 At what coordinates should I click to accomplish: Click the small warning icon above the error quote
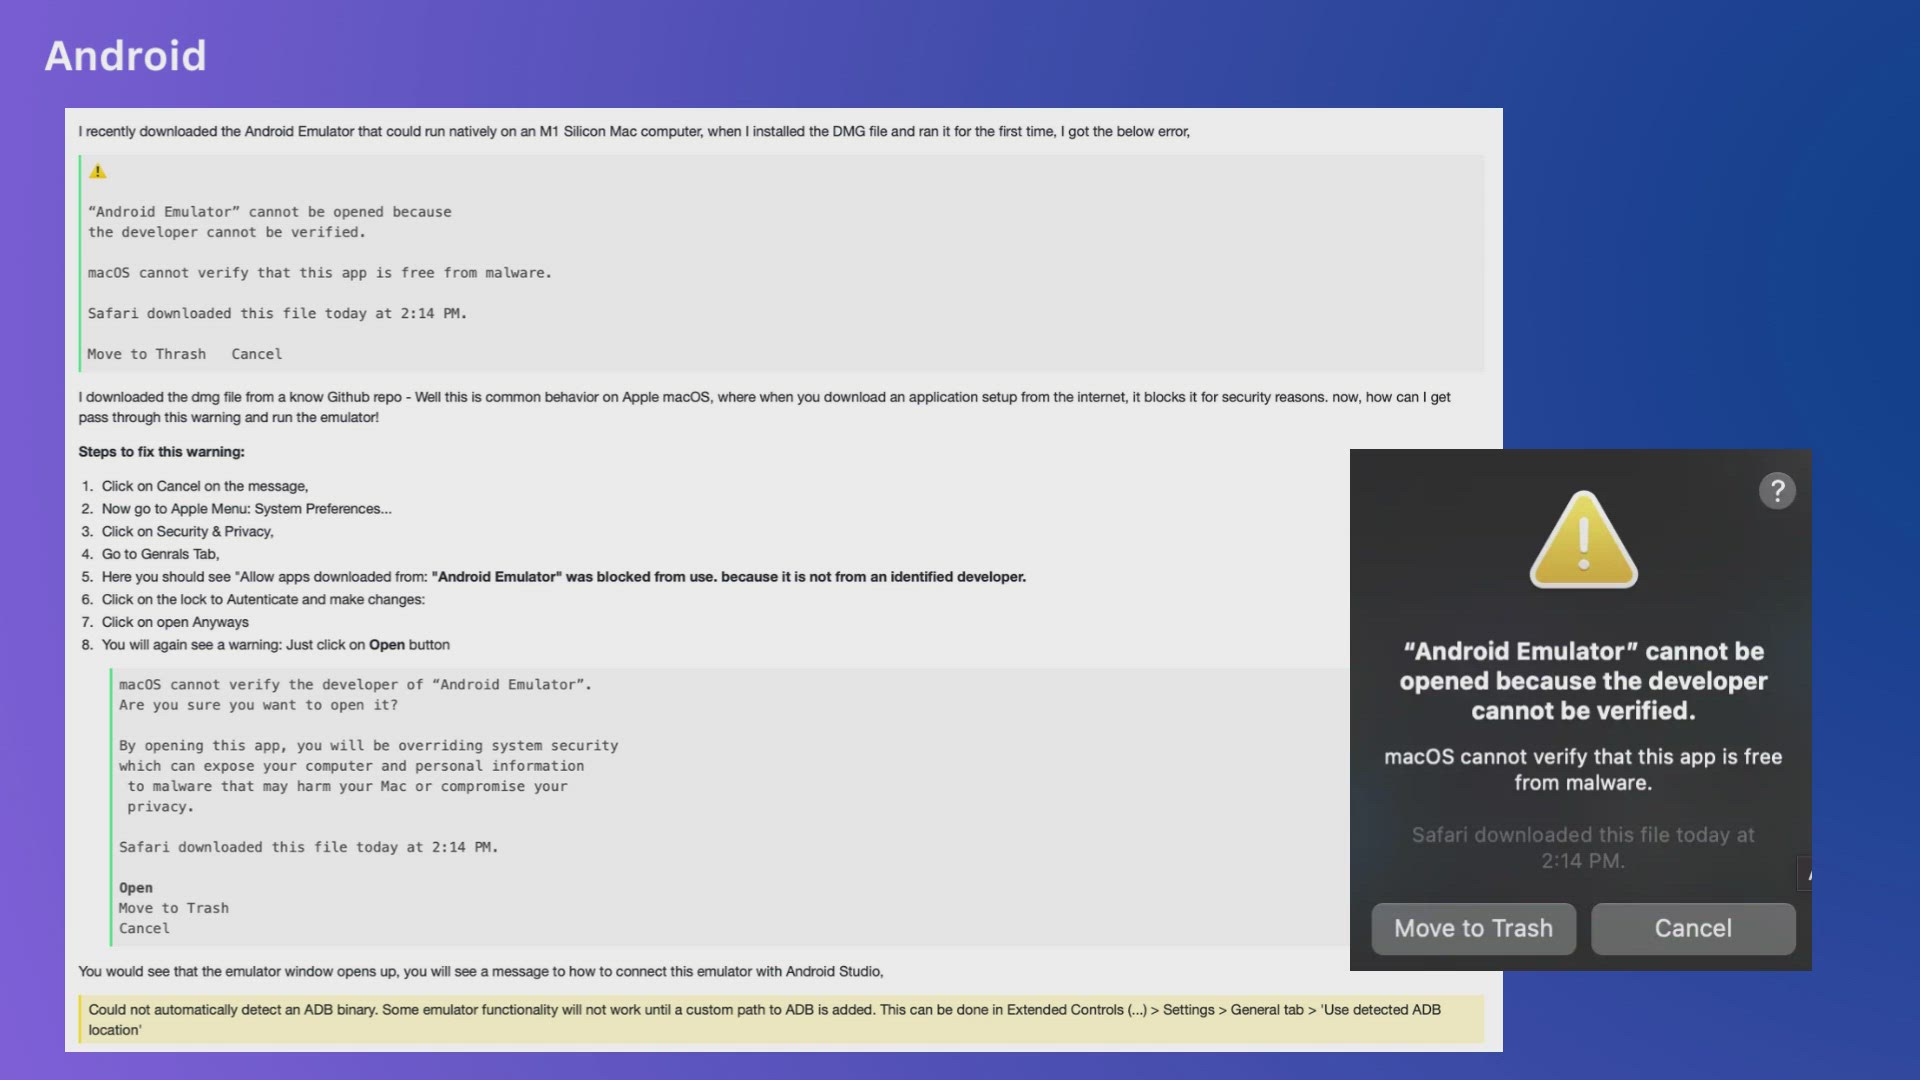pos(98,172)
